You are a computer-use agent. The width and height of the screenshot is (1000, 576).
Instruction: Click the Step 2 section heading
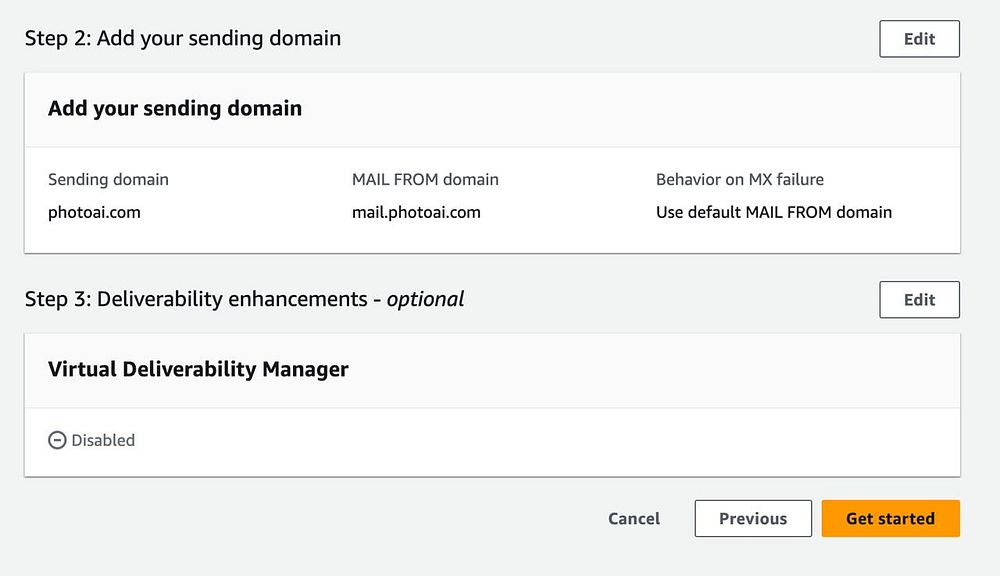[x=183, y=39]
